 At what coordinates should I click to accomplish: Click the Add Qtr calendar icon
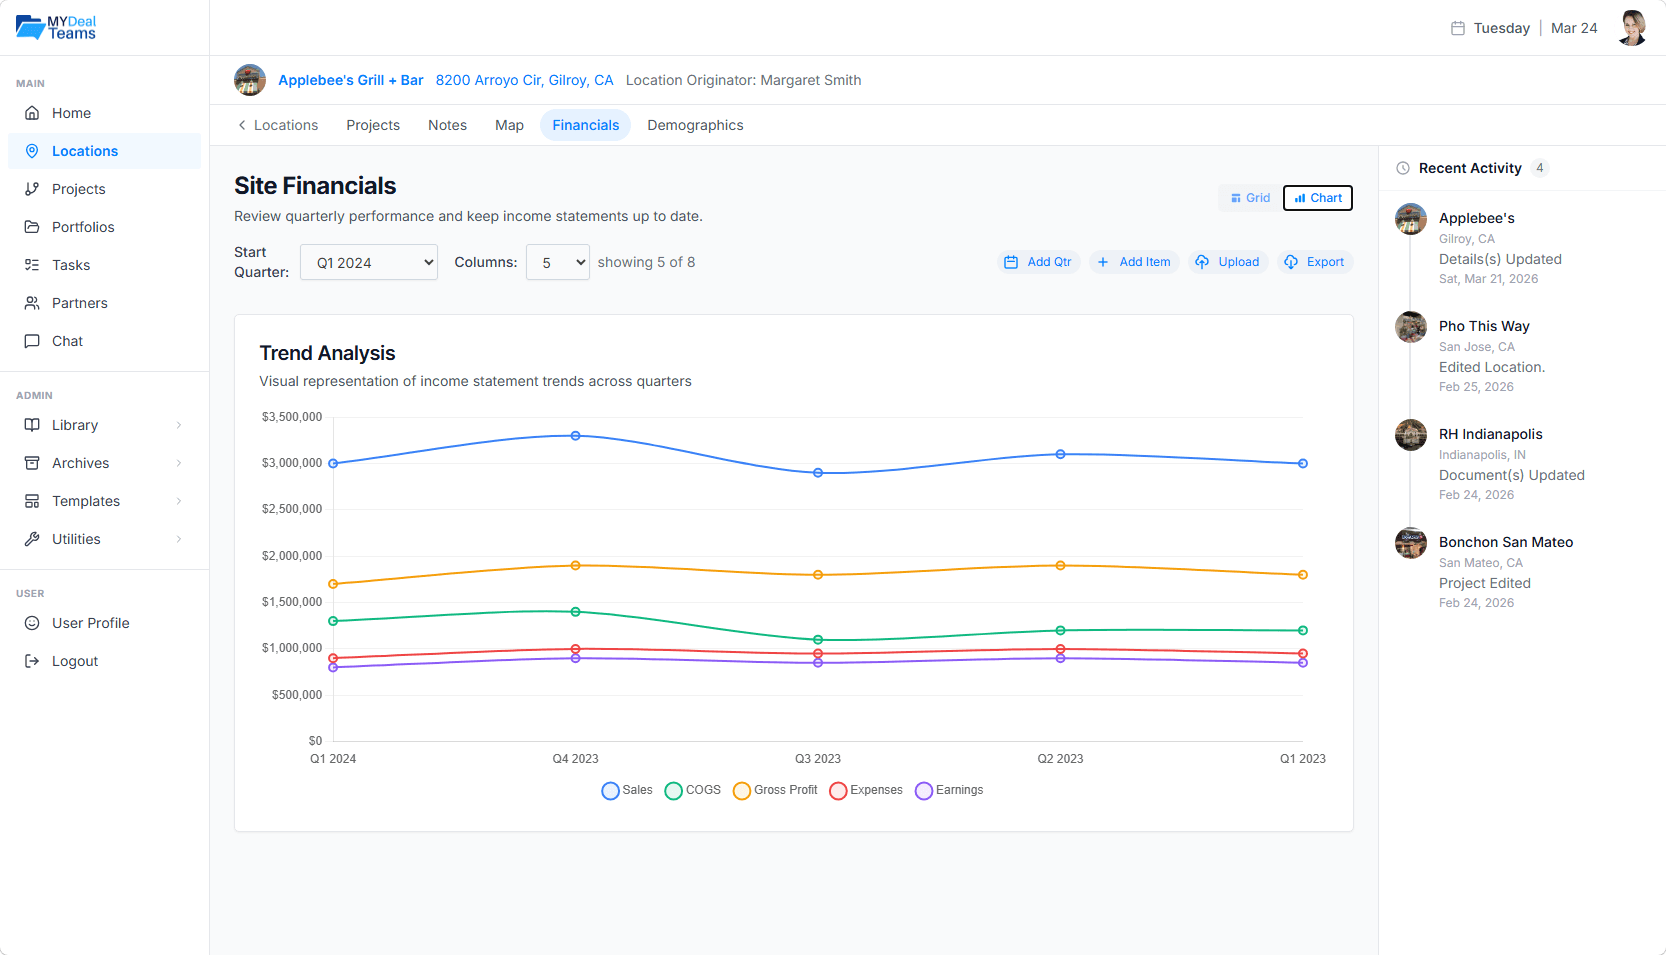point(1011,262)
